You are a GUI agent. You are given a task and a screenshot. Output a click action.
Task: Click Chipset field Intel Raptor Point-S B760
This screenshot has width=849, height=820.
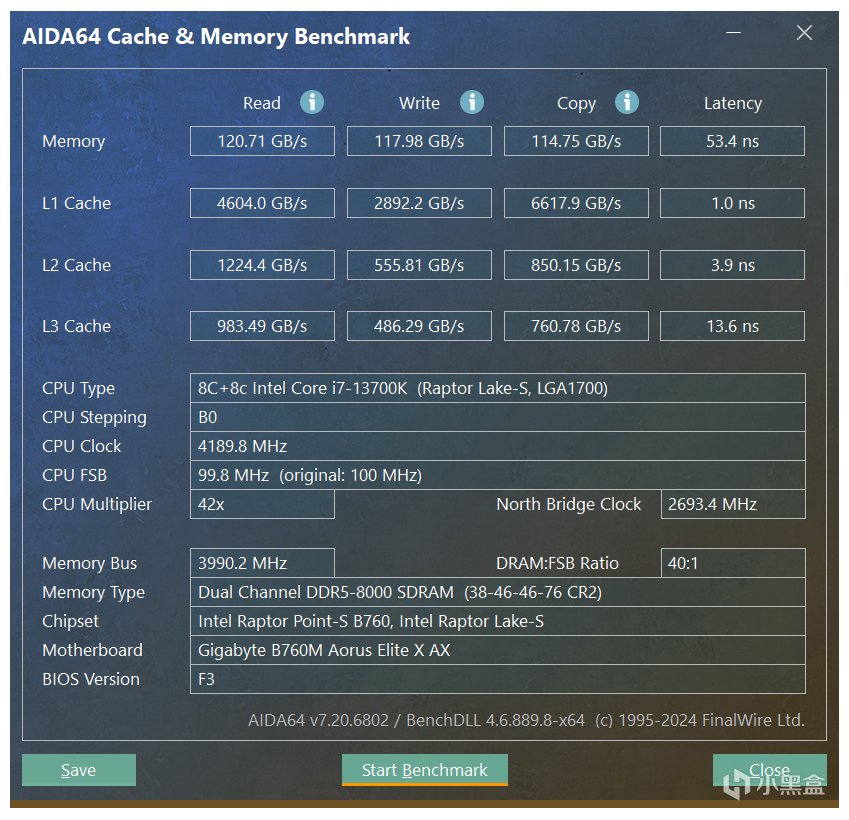[x=498, y=621]
